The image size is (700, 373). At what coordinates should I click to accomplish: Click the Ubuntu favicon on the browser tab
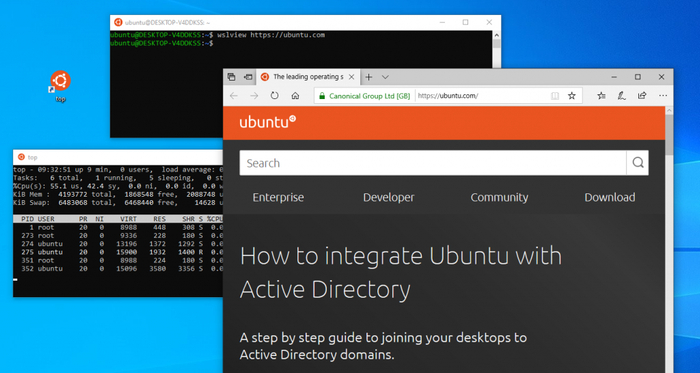[265, 77]
